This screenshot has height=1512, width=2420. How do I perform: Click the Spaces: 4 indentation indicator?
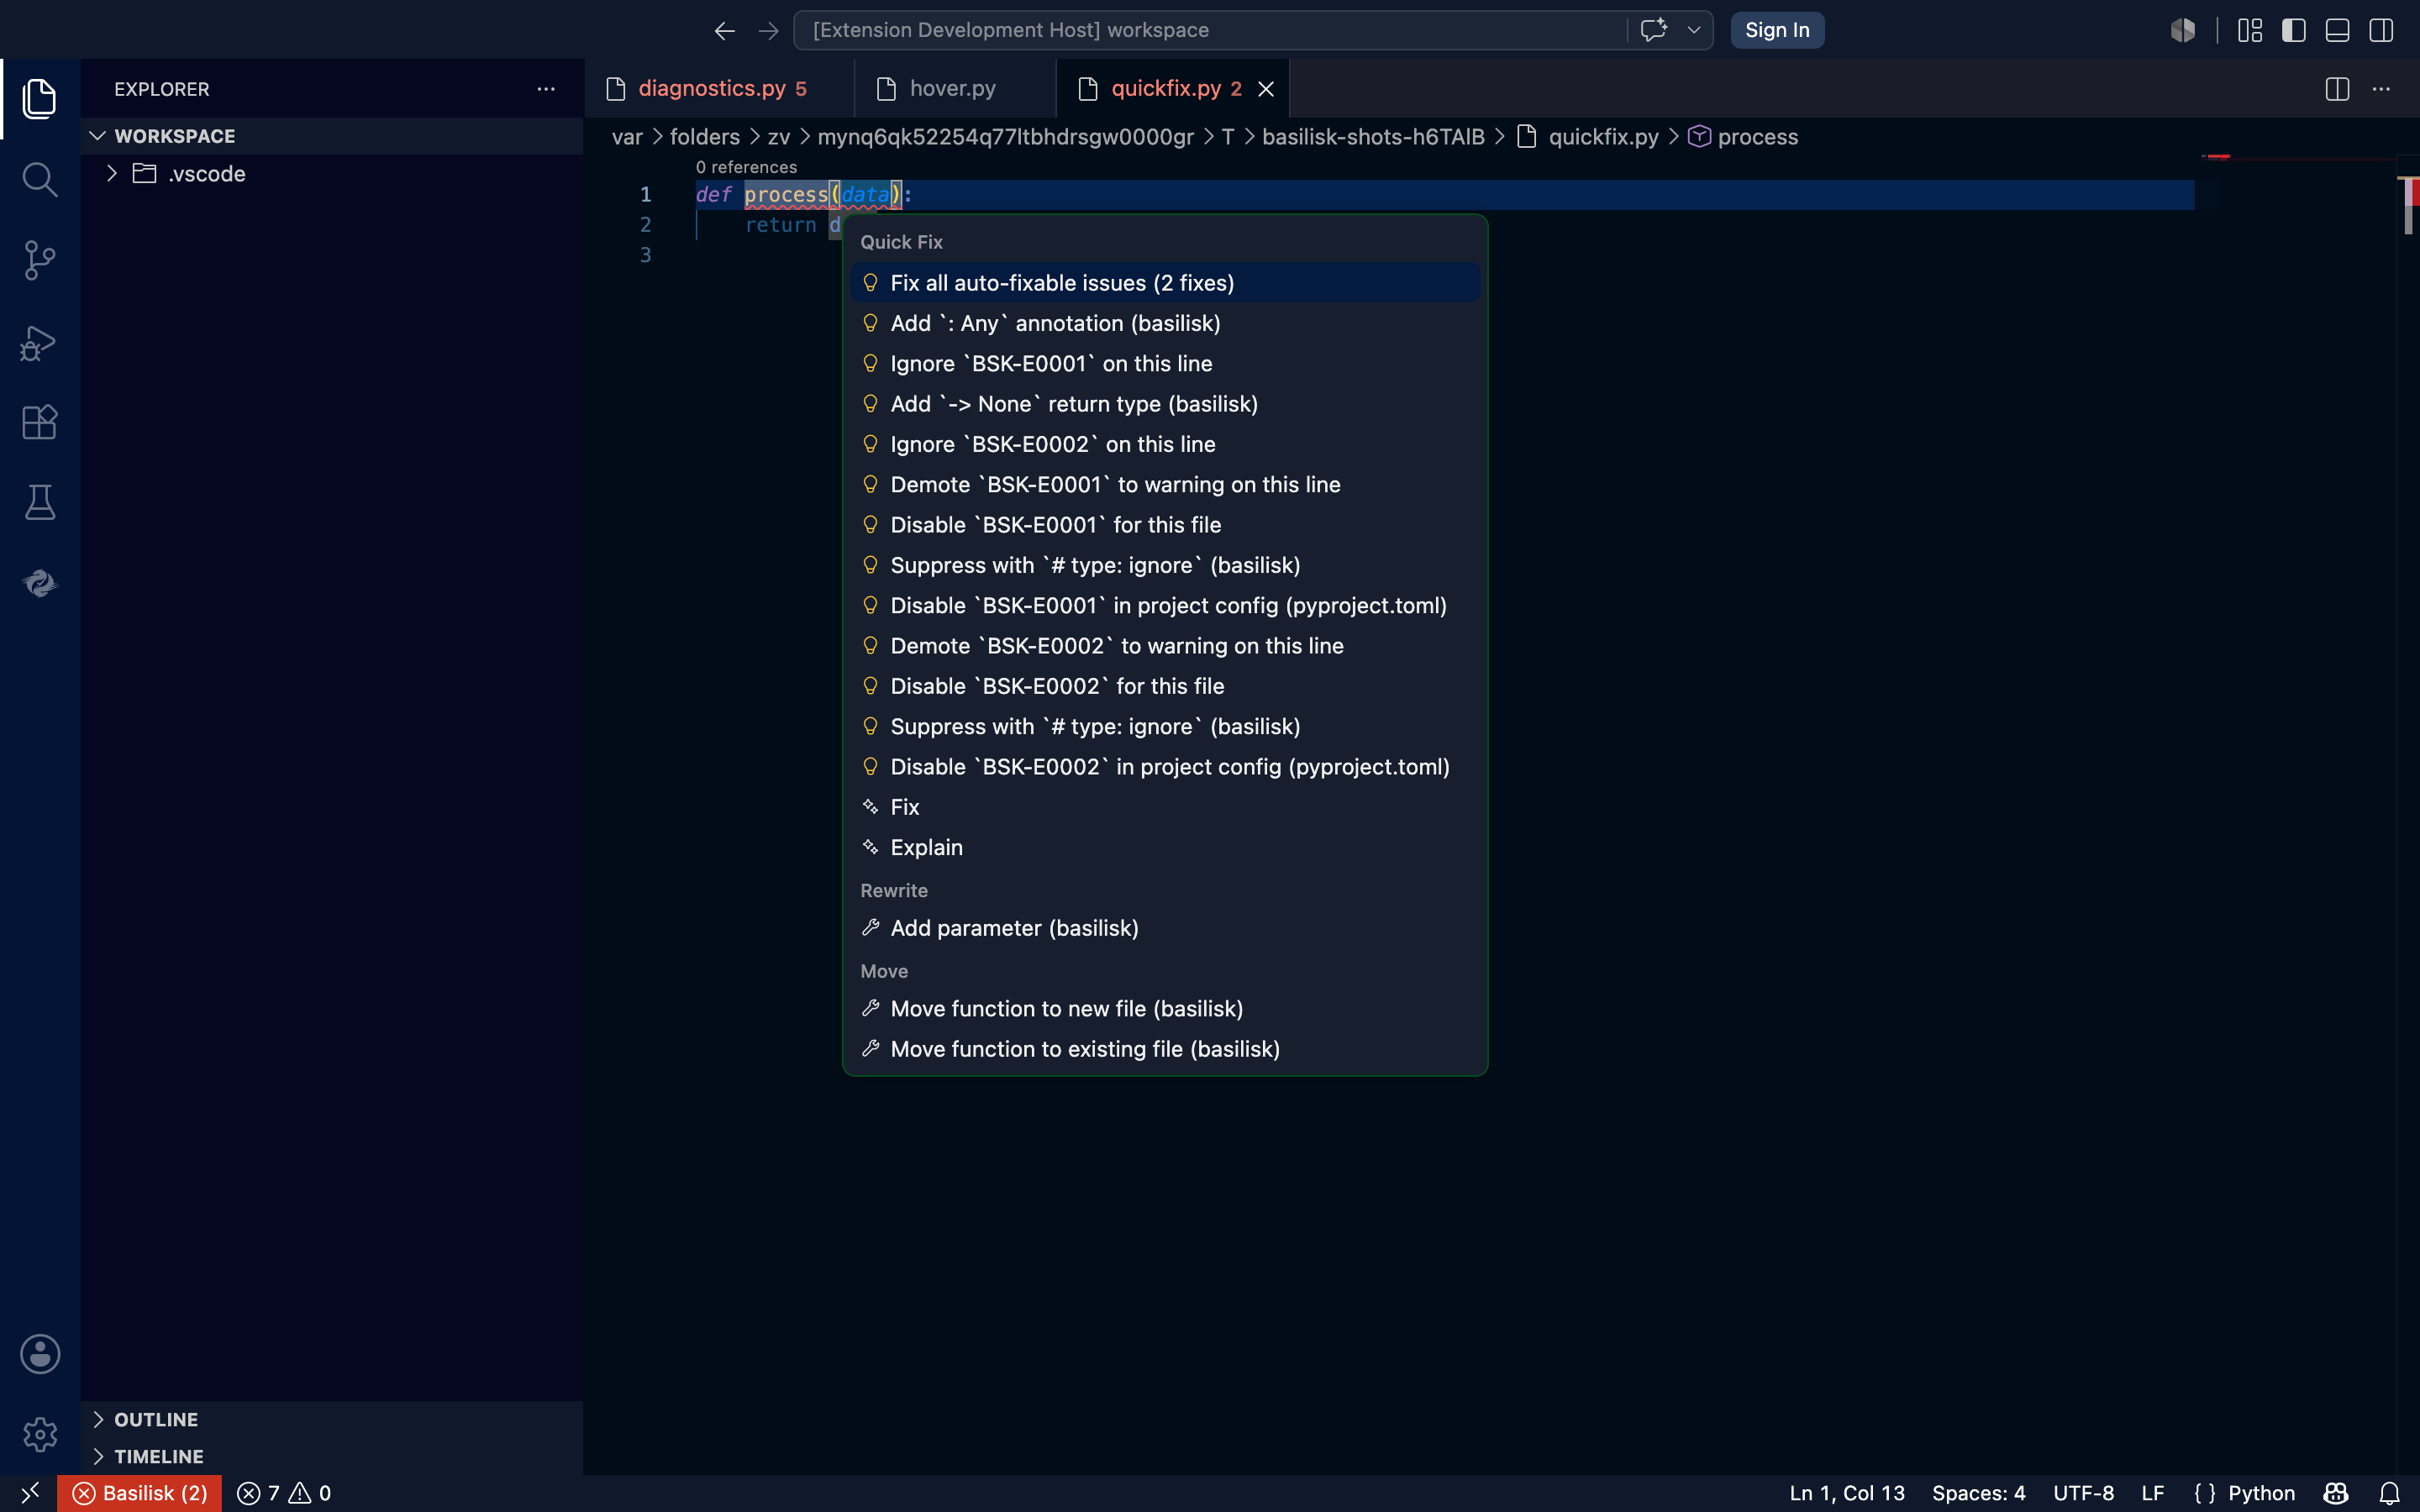[1978, 1493]
